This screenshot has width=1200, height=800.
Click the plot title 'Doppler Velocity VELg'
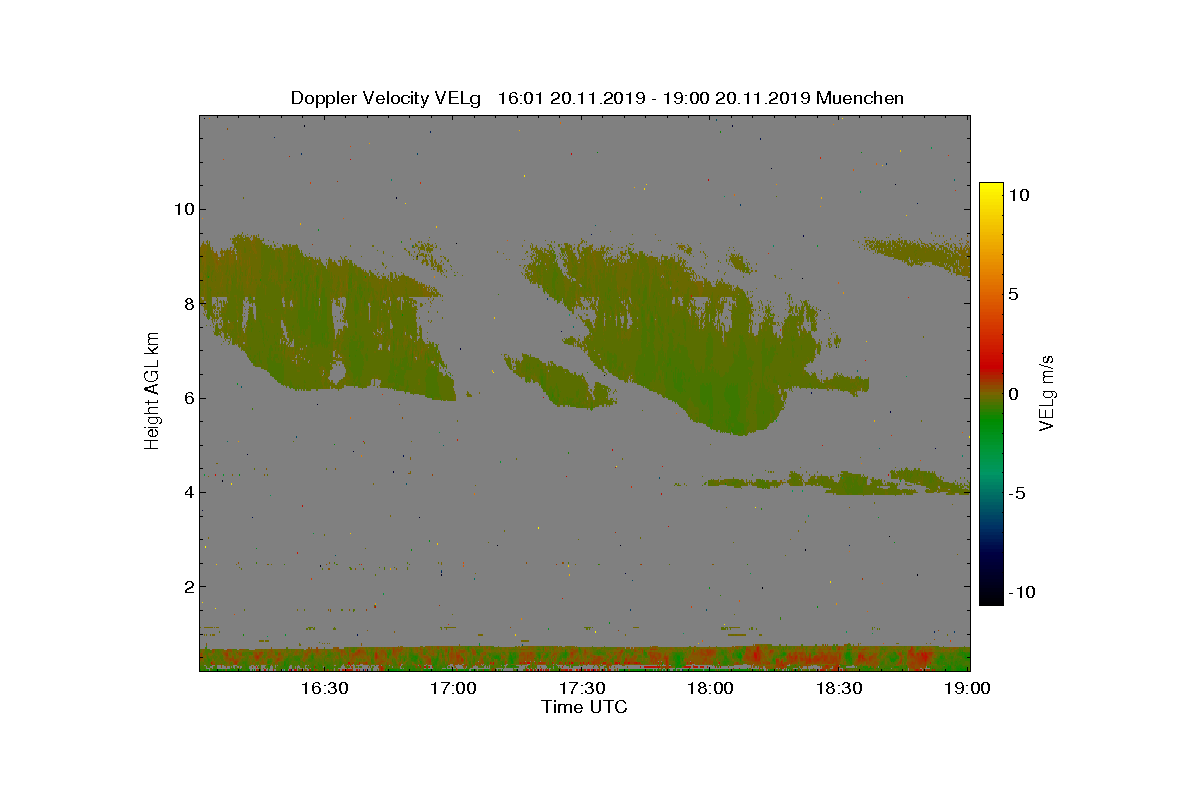[386, 98]
